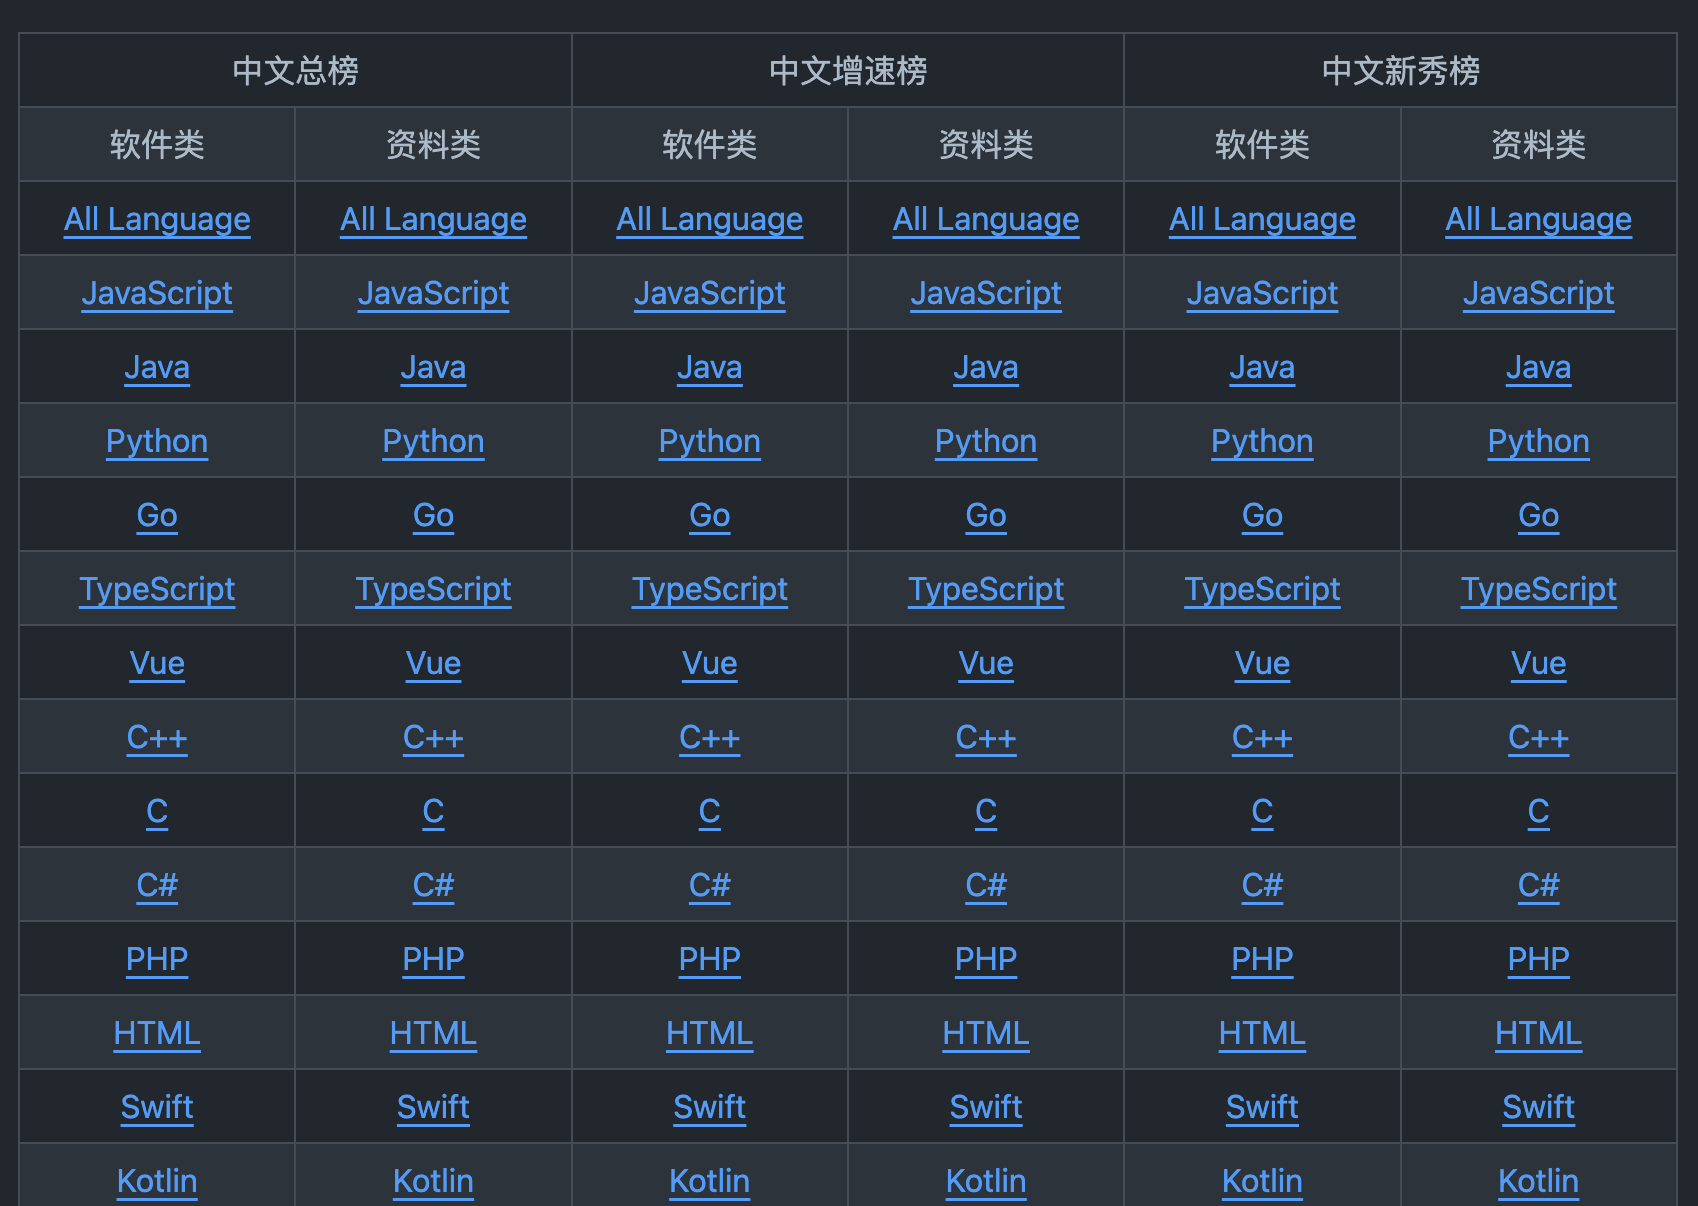Viewport: 1698px width, 1206px height.
Task: Click C link under 中文增速榜 软件类
Action: pos(709,811)
